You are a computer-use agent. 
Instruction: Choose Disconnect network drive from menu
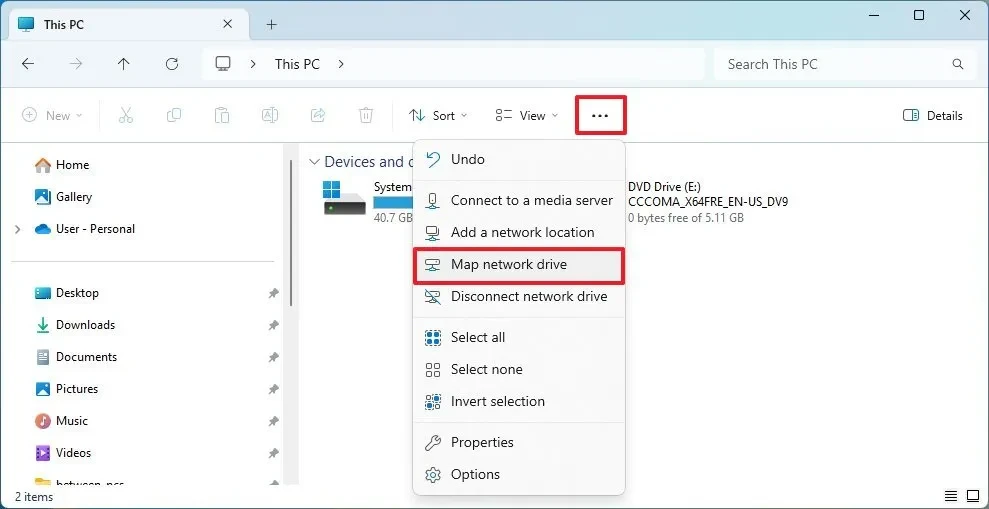(528, 297)
